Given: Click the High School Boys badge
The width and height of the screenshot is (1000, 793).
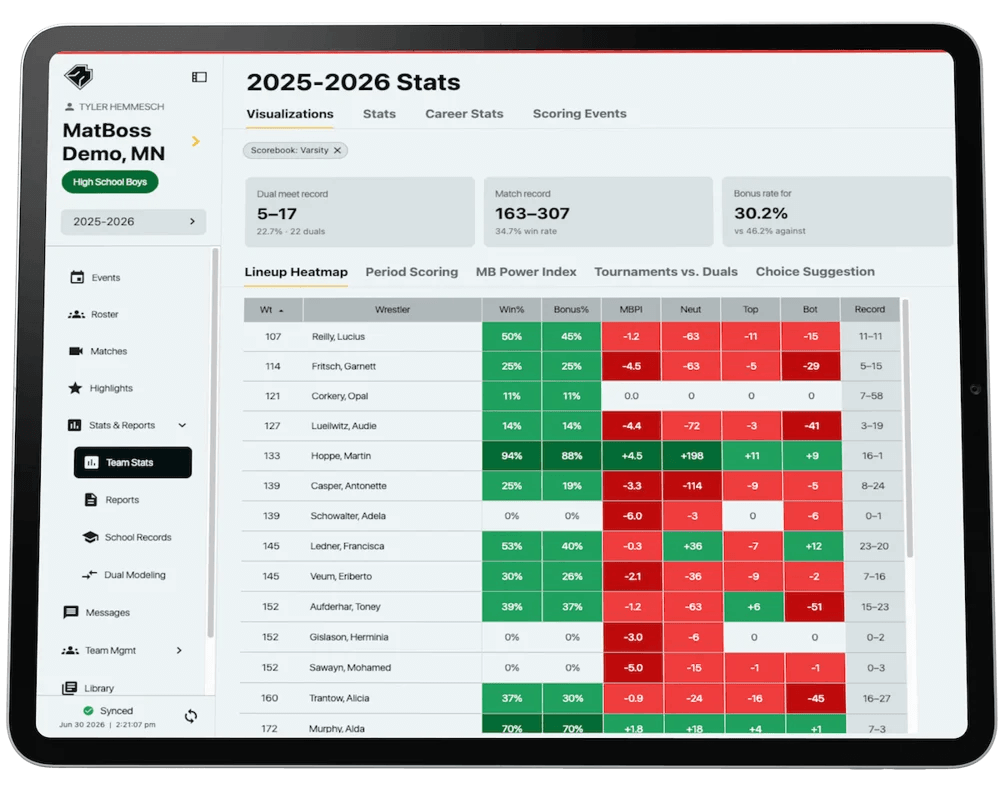Looking at the screenshot, I should pos(110,182).
